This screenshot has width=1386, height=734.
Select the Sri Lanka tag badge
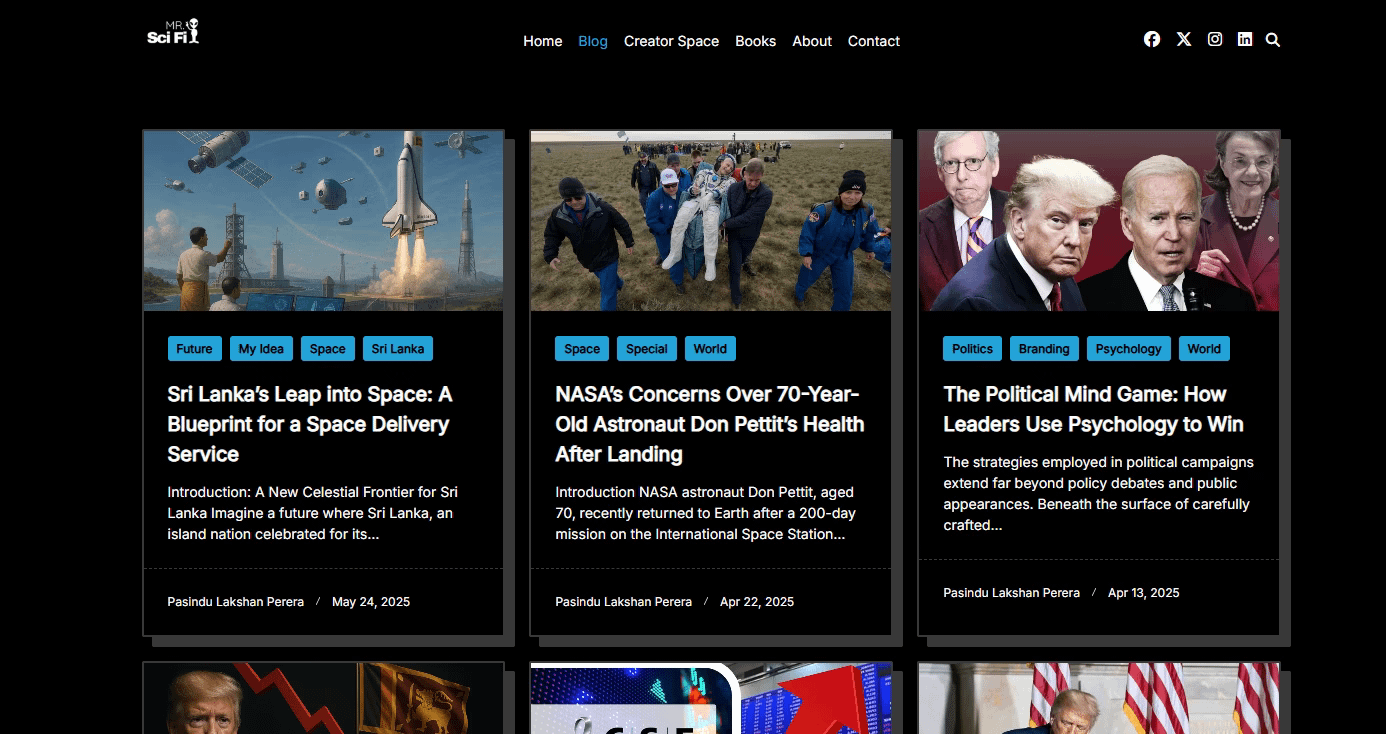pyautogui.click(x=397, y=349)
